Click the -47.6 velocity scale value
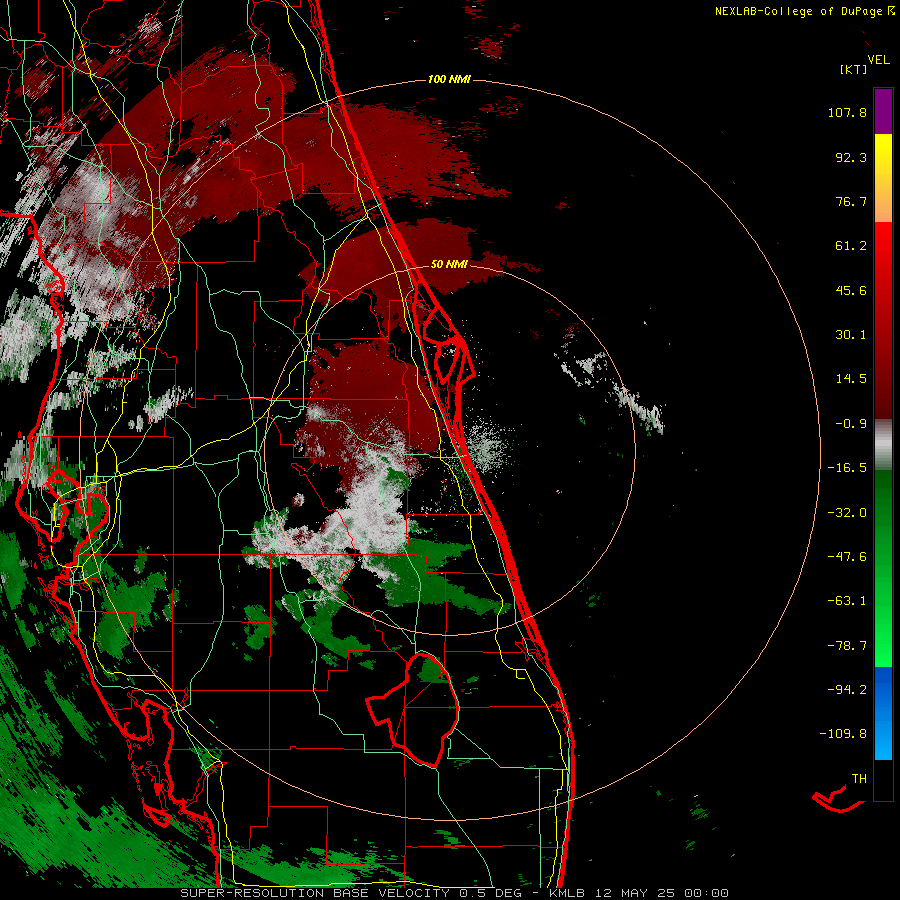 click(x=847, y=557)
